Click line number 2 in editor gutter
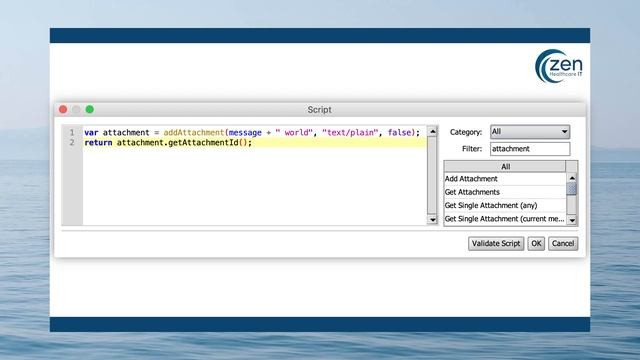 click(72, 143)
